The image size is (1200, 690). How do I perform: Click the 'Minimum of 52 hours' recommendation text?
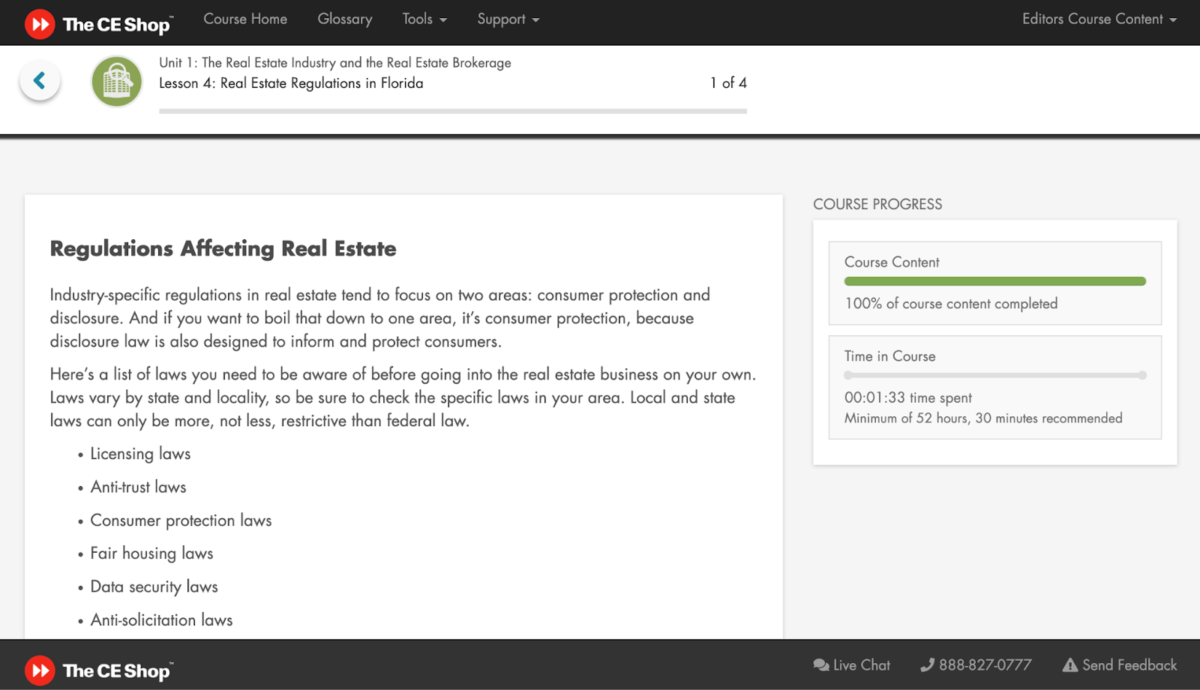point(983,418)
